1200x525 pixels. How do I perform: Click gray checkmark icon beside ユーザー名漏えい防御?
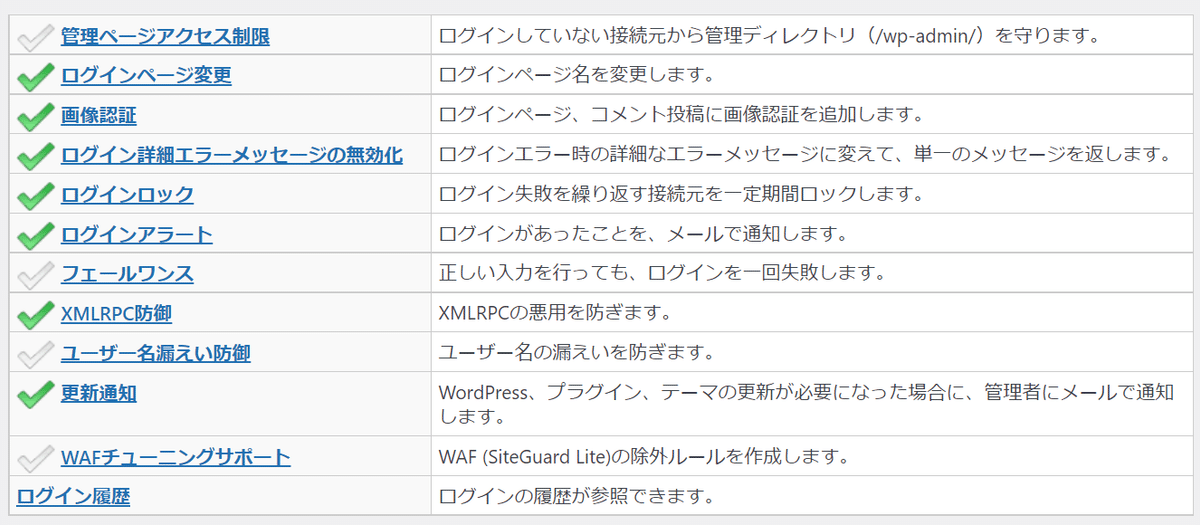point(35,354)
